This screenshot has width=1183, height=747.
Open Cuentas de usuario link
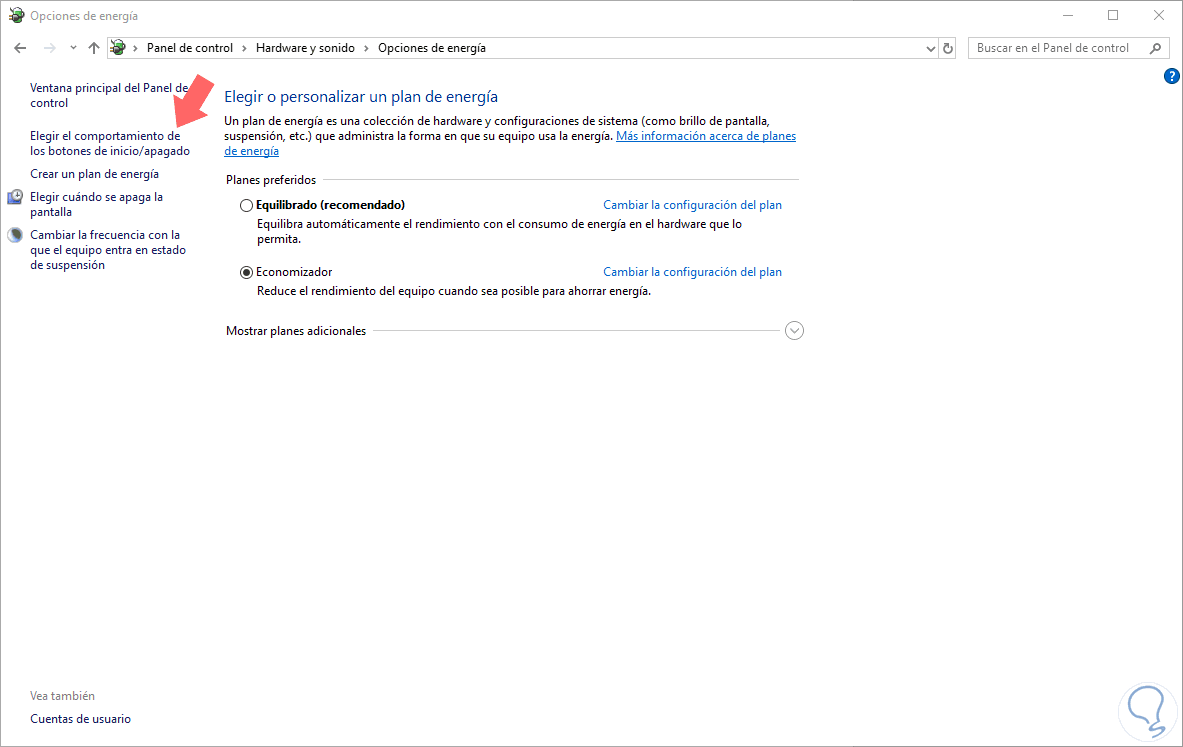coord(80,719)
